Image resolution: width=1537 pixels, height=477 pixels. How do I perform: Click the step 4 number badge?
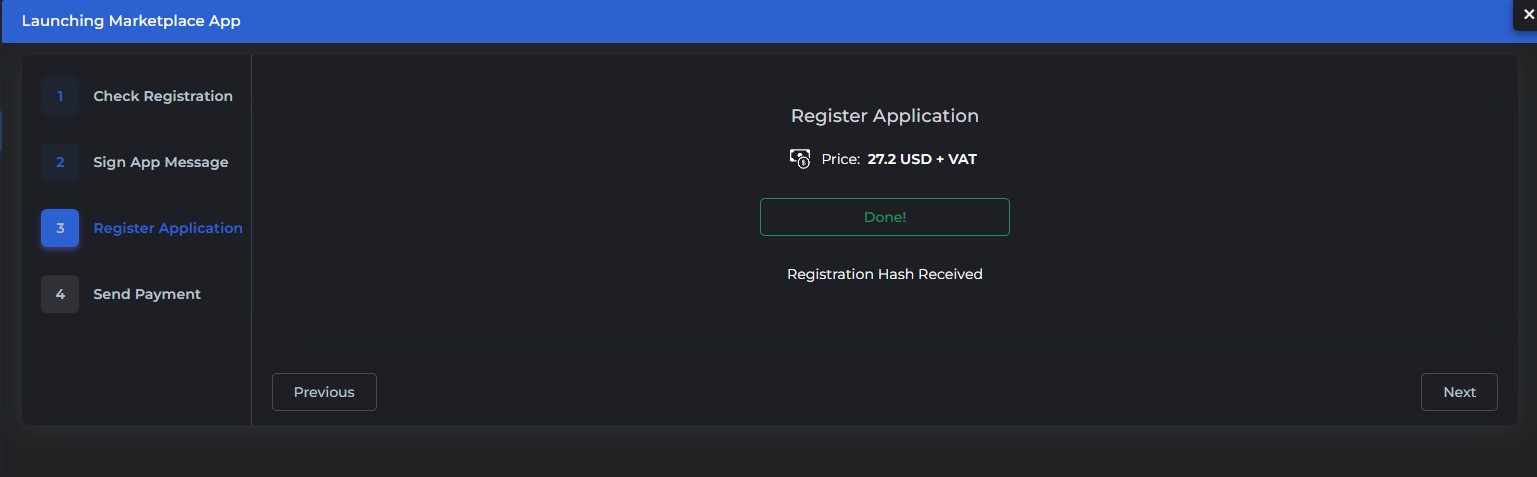pyautogui.click(x=60, y=294)
